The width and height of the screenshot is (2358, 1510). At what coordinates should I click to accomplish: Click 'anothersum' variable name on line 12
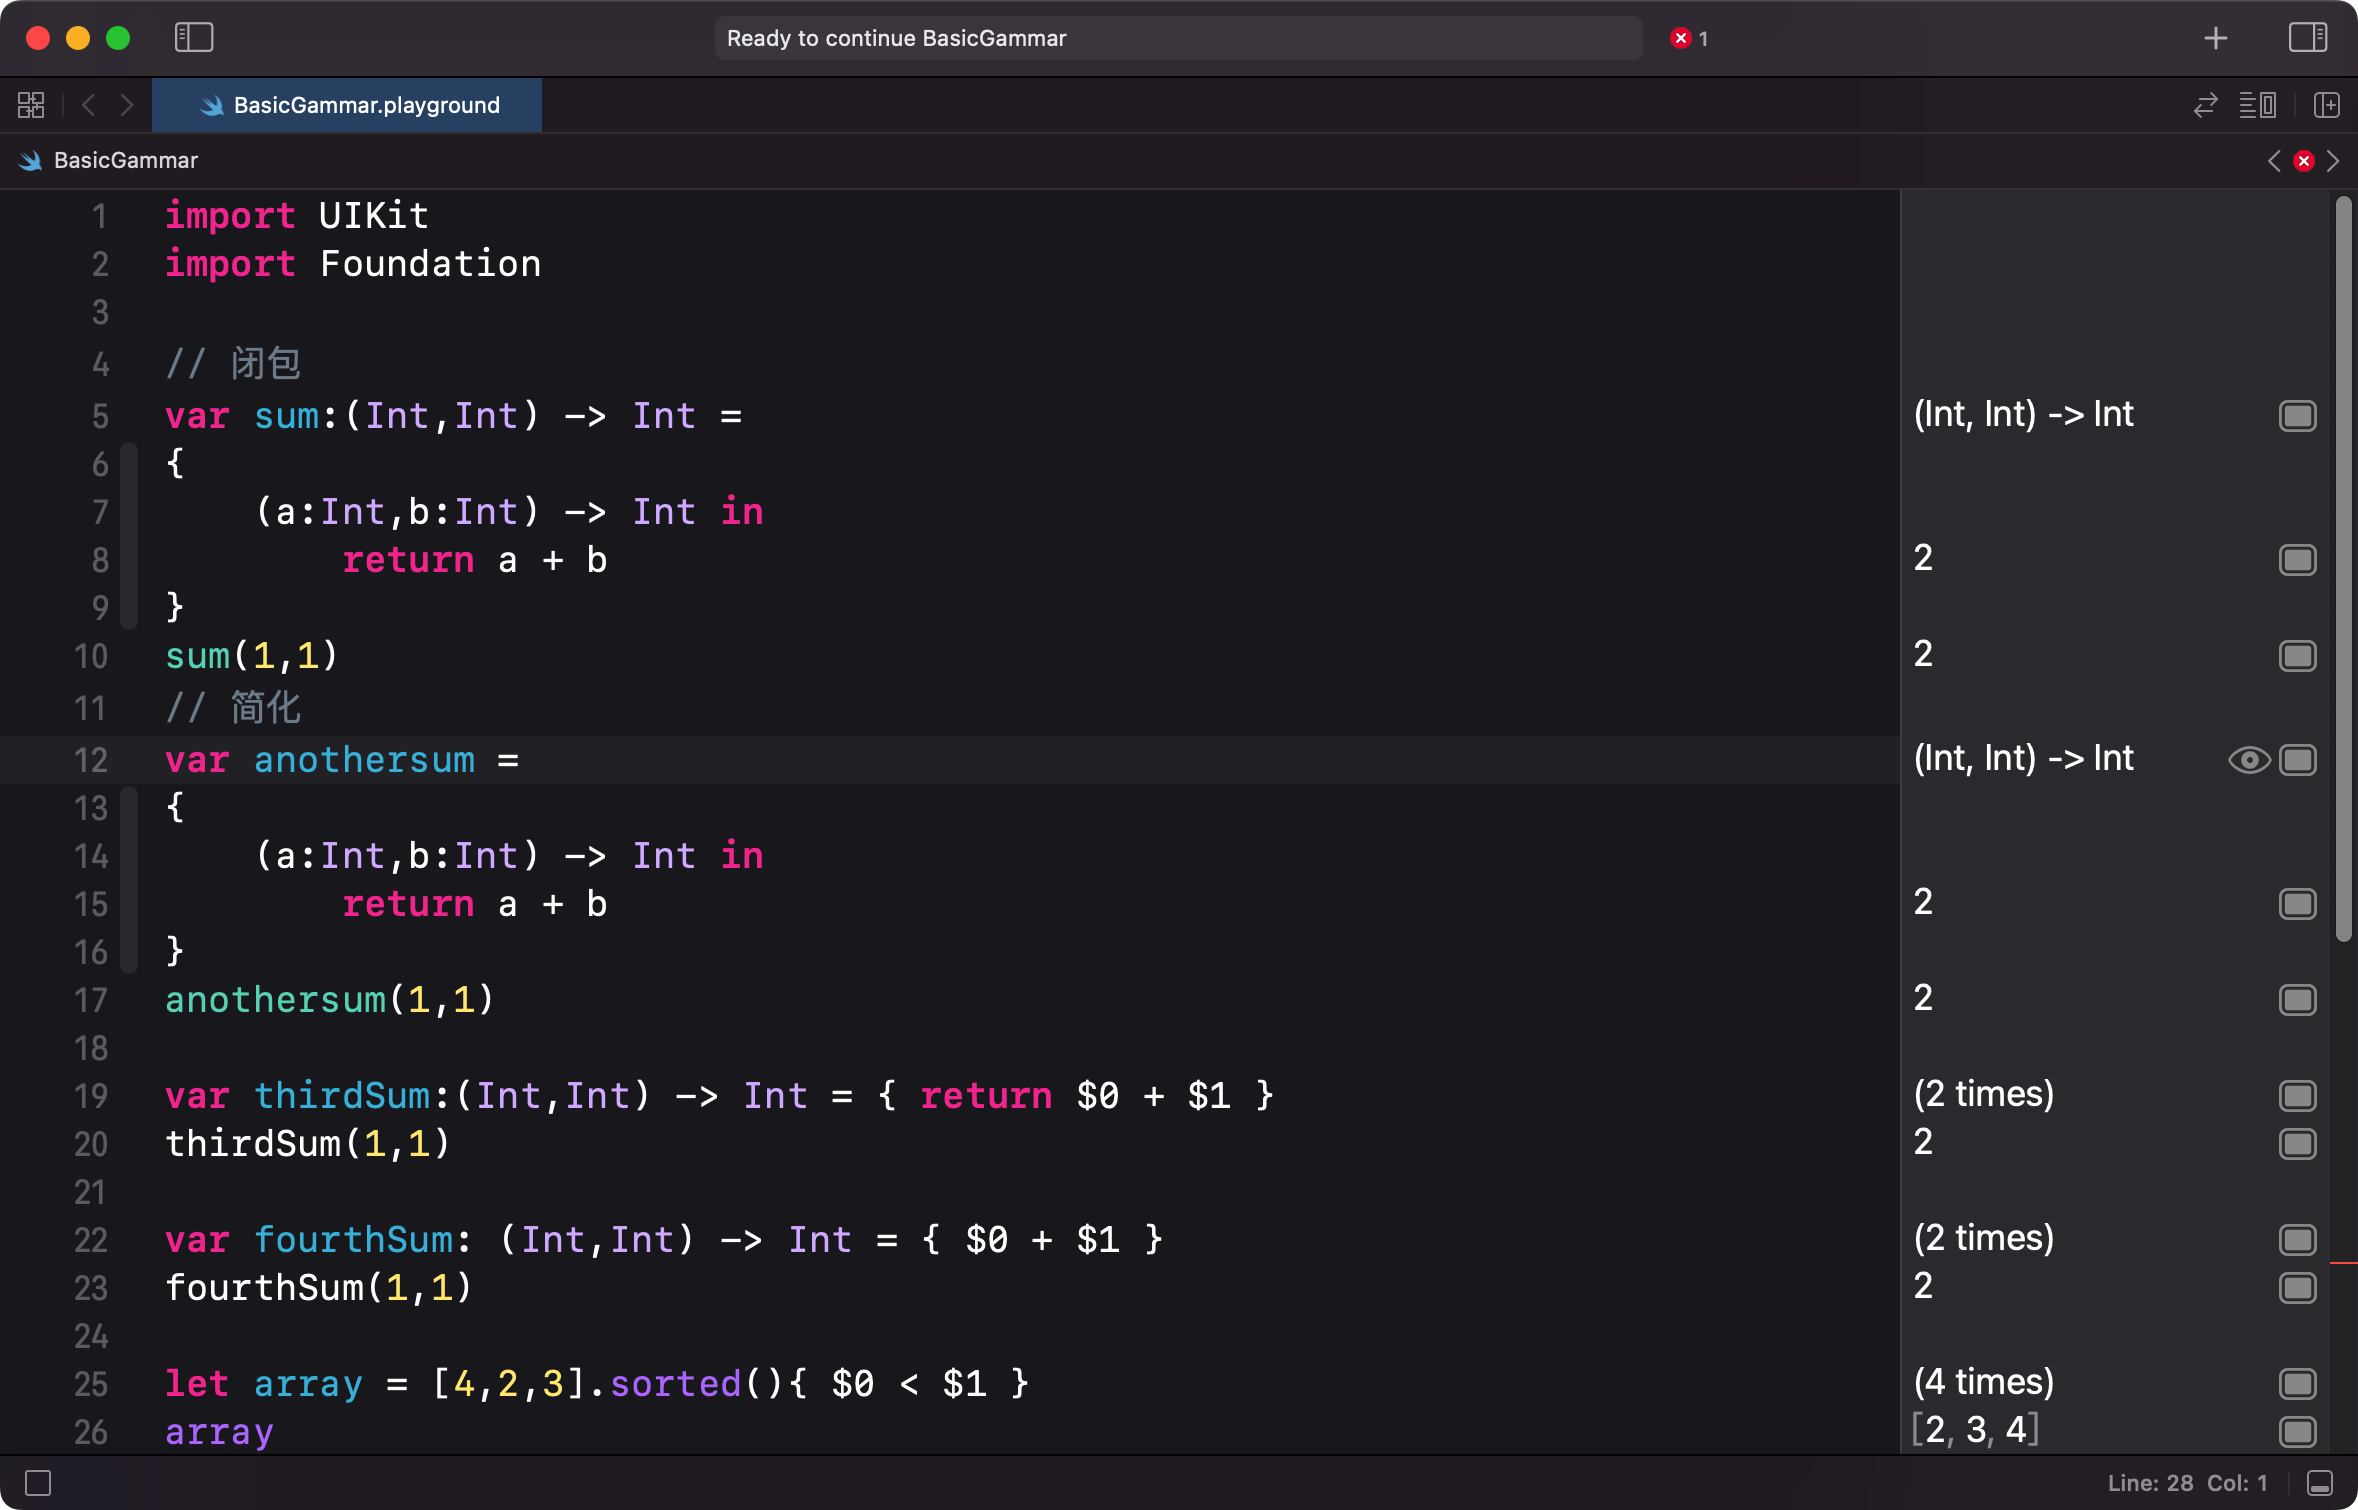(364, 760)
